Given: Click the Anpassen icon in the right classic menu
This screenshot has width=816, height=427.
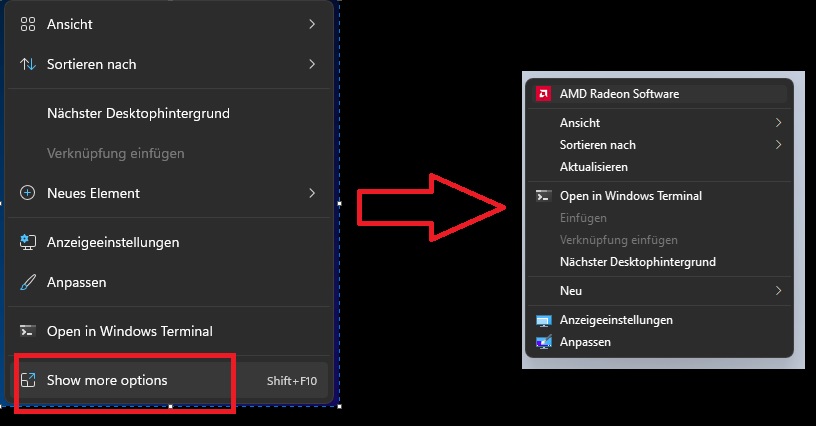Looking at the screenshot, I should 543,342.
